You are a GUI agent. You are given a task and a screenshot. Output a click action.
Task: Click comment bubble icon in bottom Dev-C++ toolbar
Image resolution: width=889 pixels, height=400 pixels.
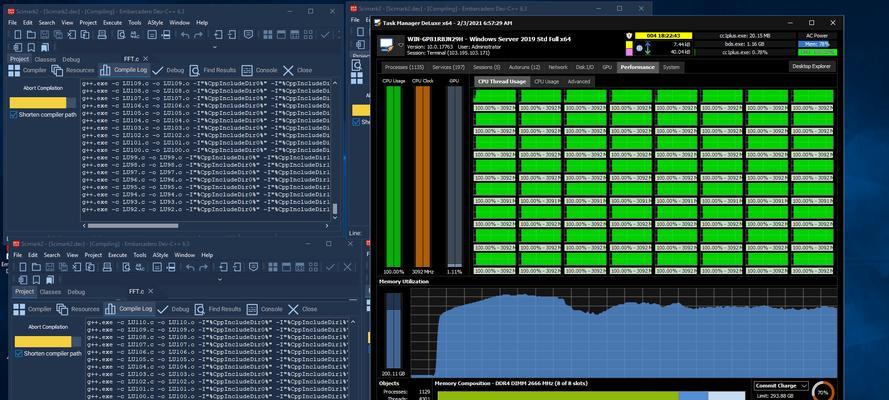(x=253, y=267)
